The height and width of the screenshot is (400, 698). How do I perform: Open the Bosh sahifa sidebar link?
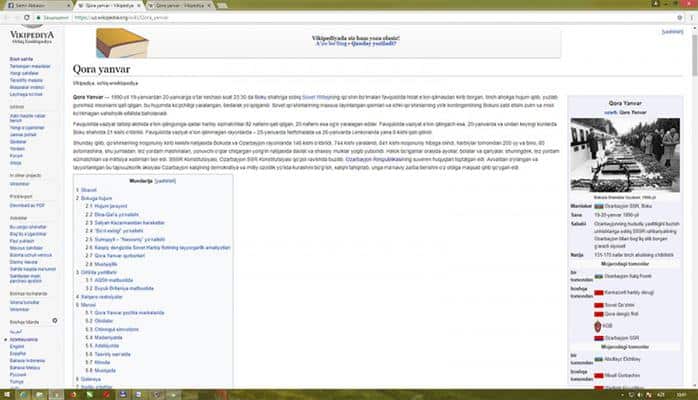tap(19, 59)
